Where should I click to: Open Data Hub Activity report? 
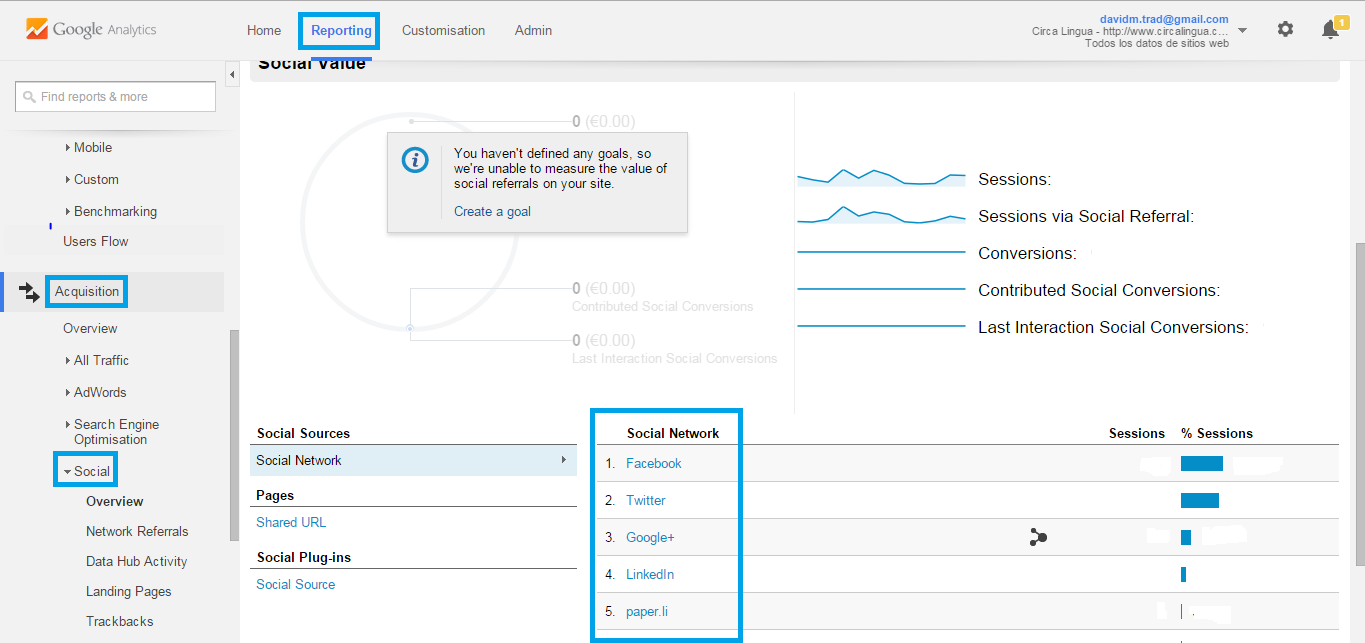tap(136, 561)
